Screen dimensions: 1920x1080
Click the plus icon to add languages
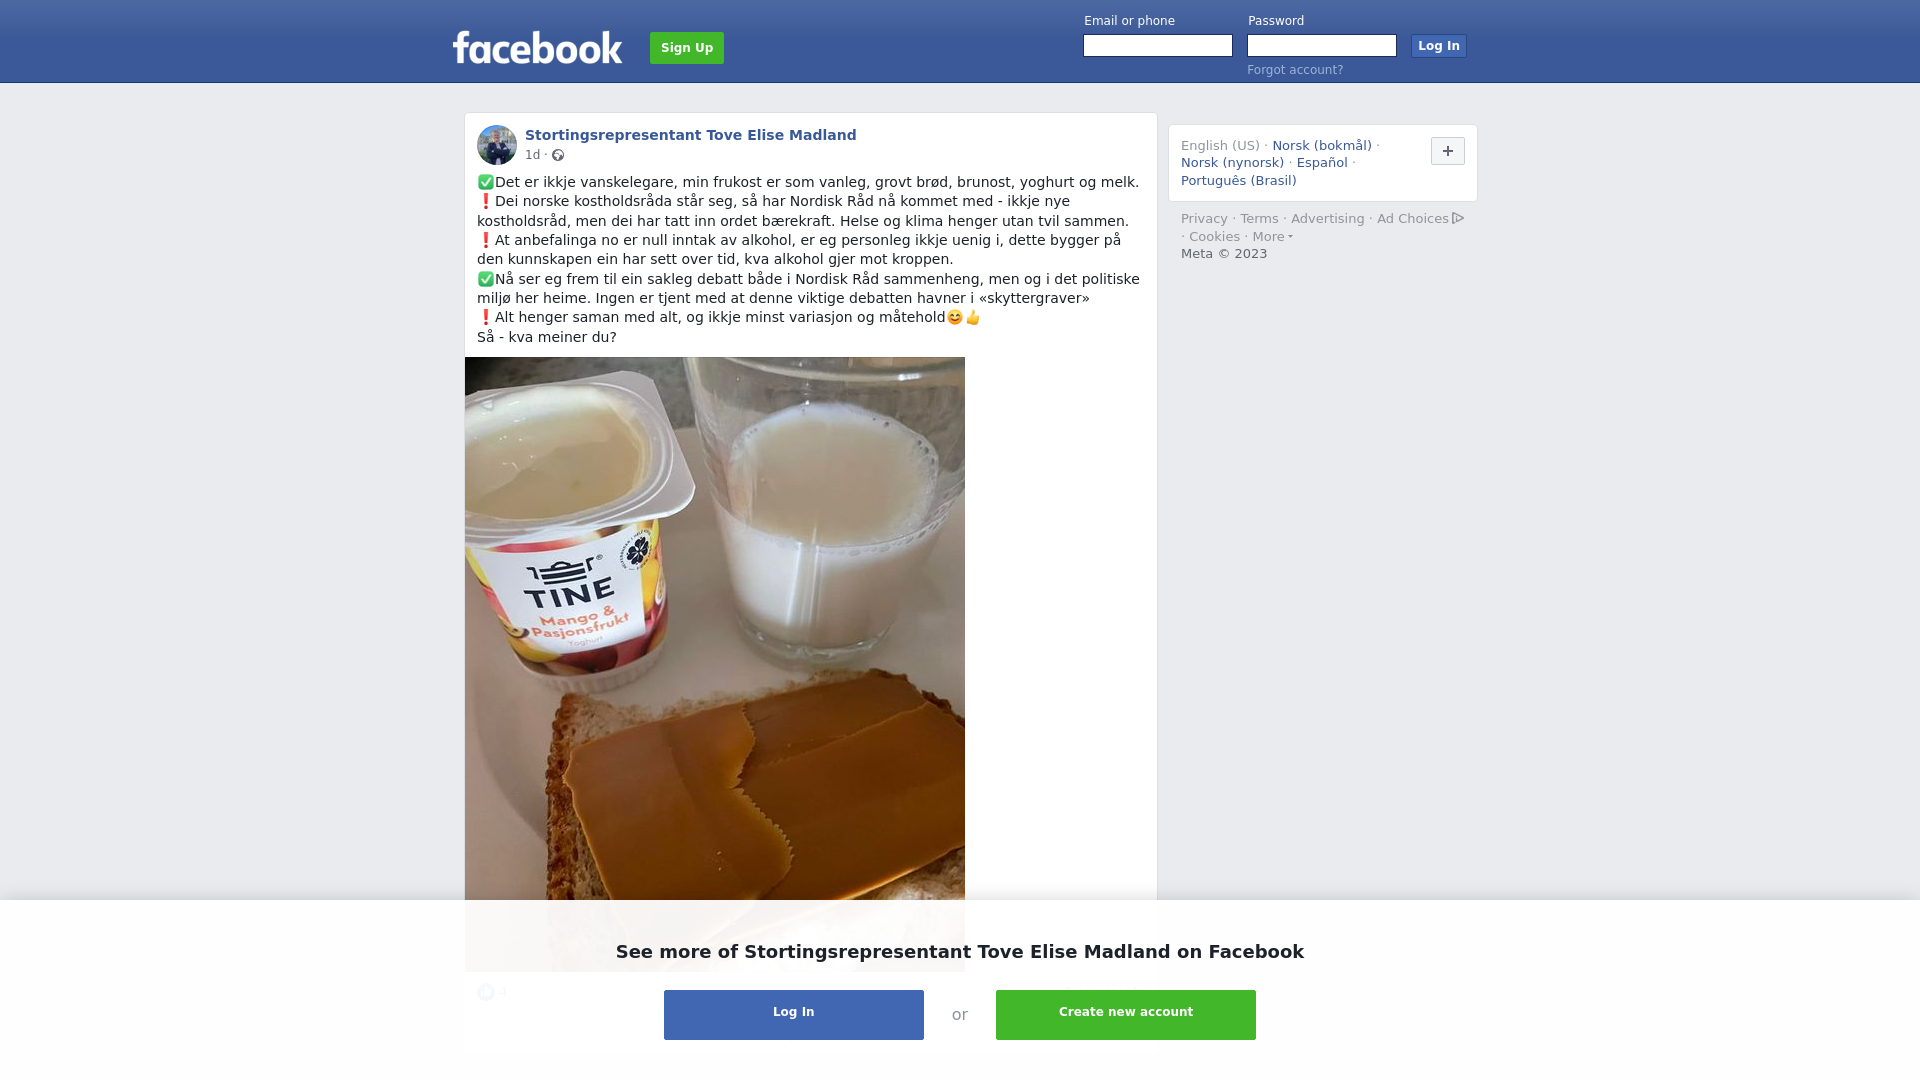coord(1447,151)
